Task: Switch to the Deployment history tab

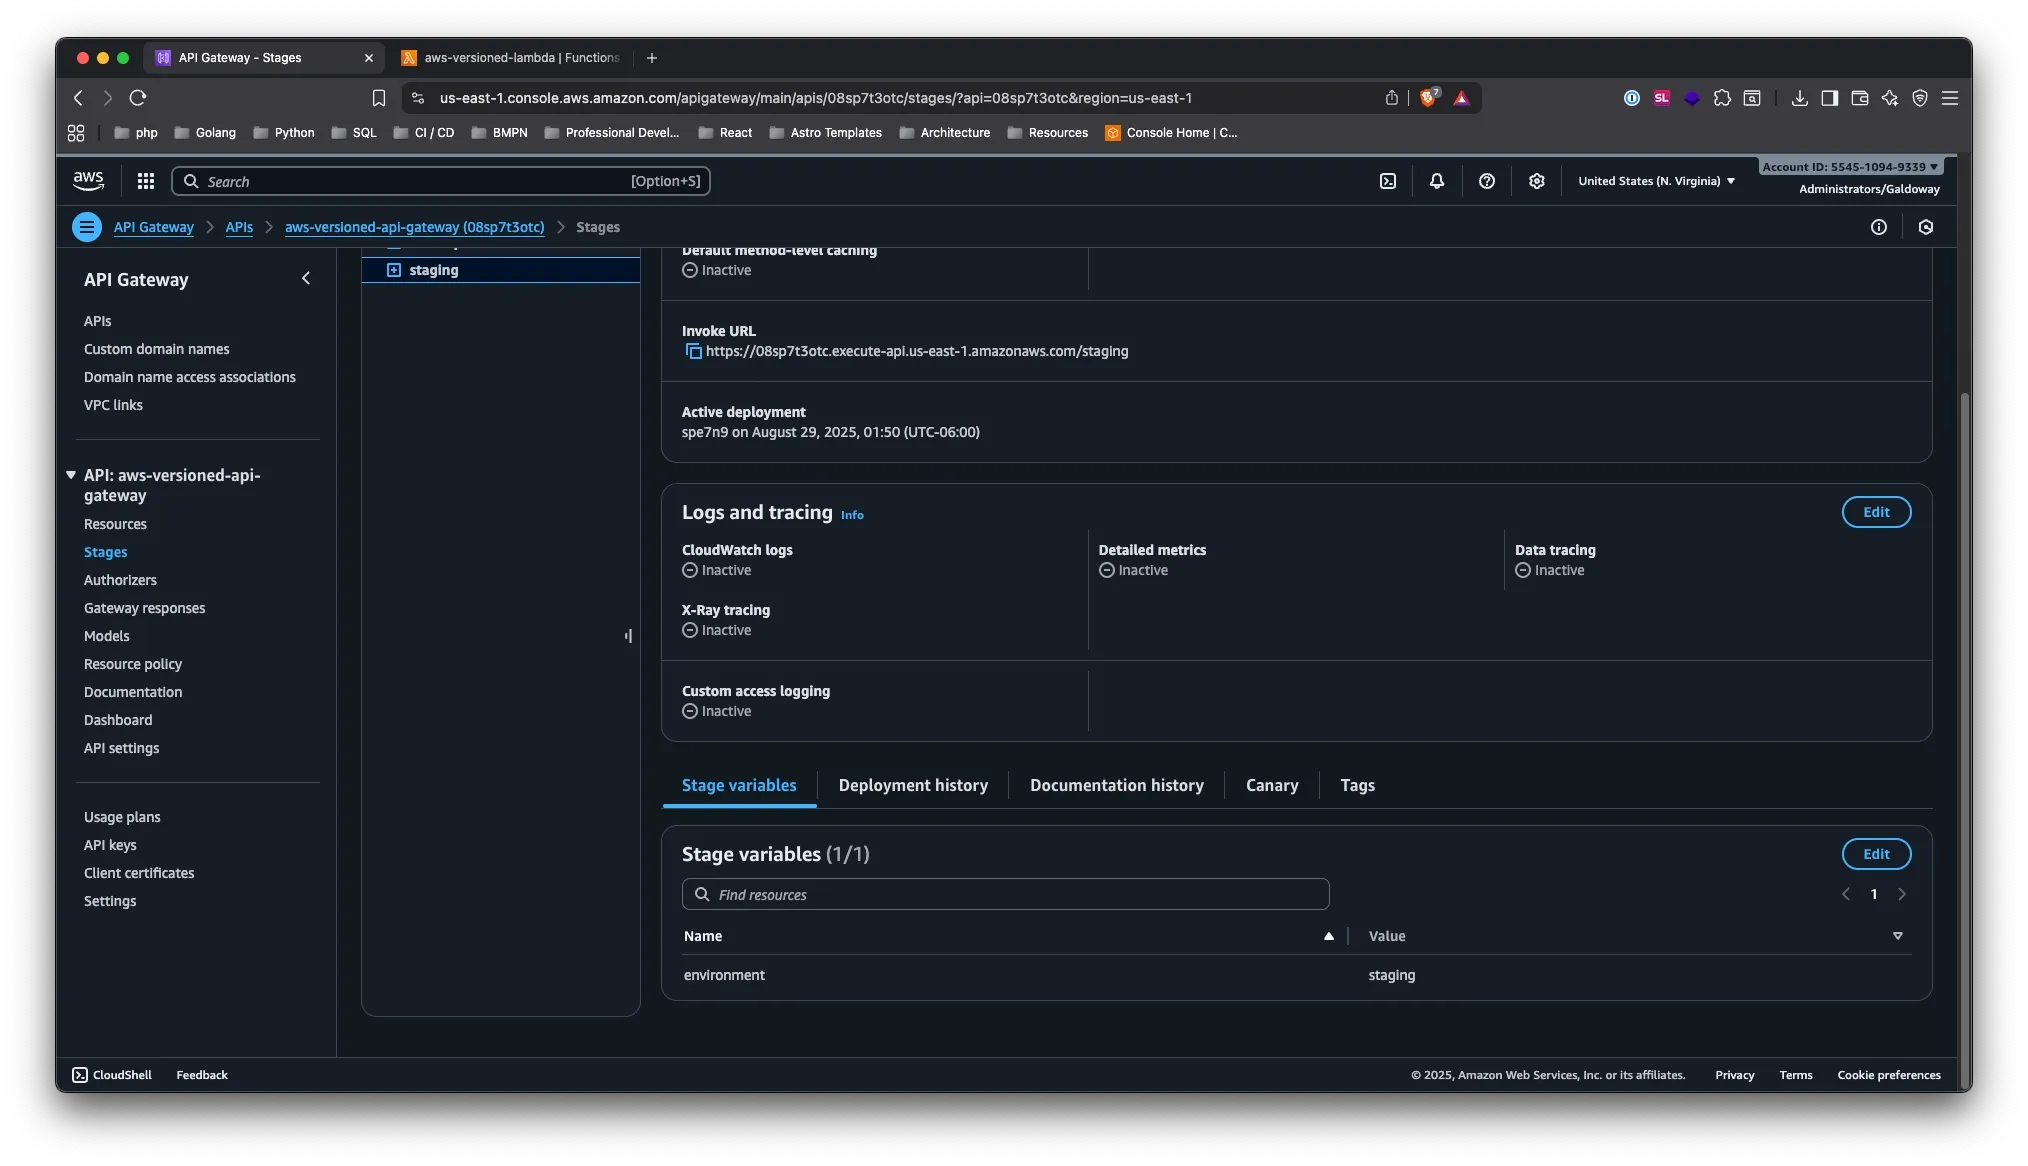Action: 913,786
